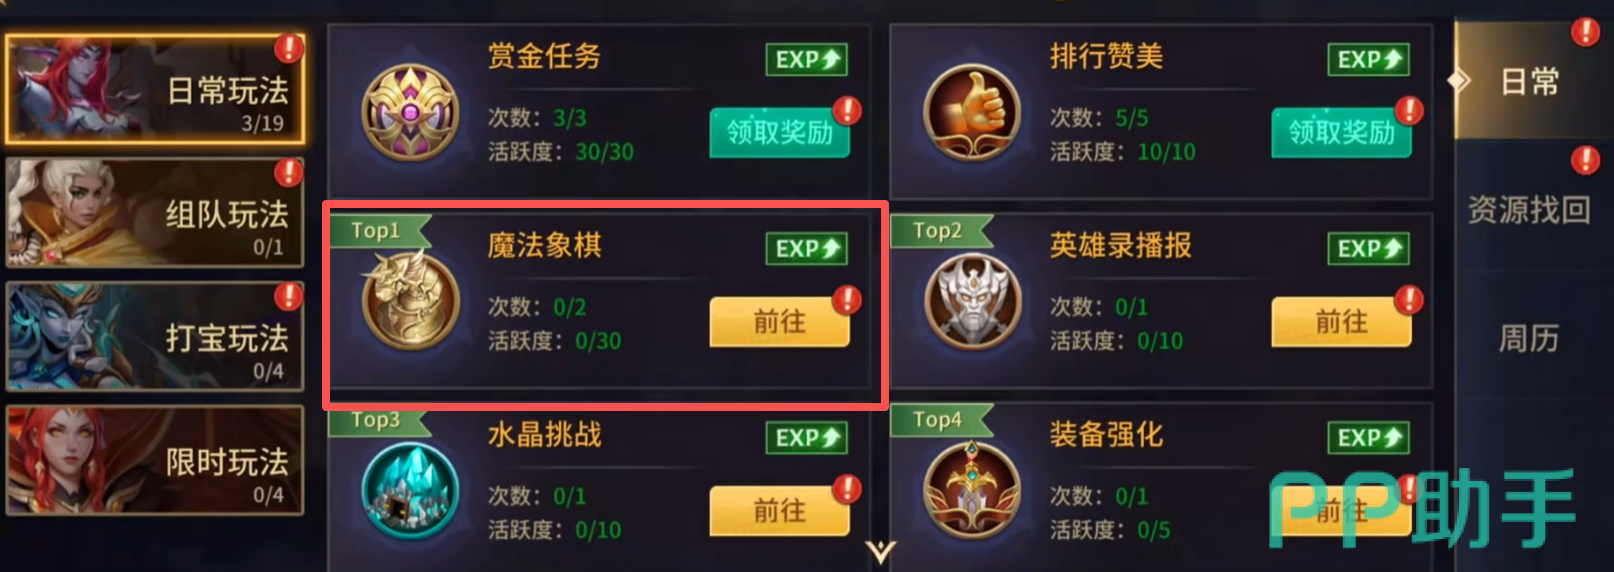The height and width of the screenshot is (572, 1614).
Task: Switch to the 日常 tab
Action: tap(1529, 81)
